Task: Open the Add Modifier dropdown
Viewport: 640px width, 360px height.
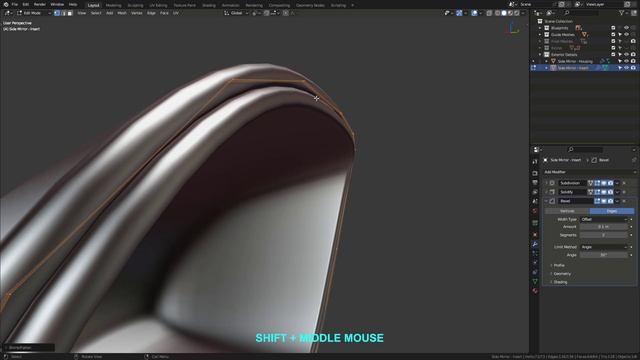Action: click(x=589, y=172)
